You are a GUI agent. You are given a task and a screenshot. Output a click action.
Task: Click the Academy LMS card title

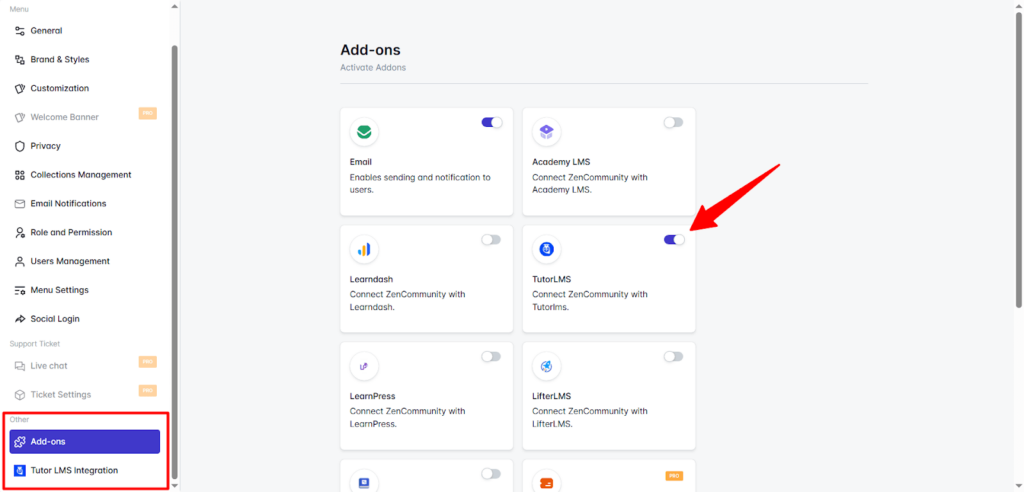561,161
